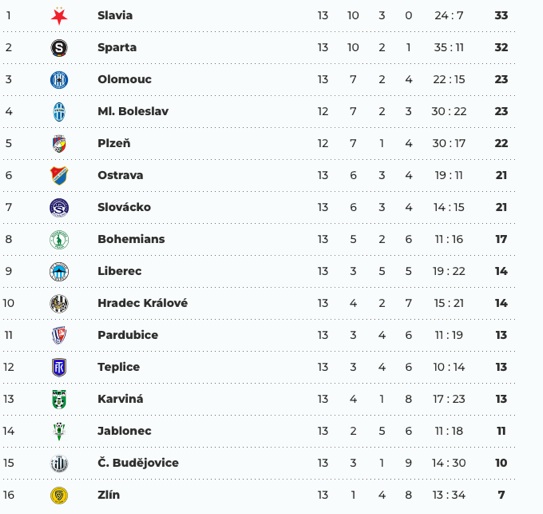Click the Liberec round crest

click(x=59, y=271)
